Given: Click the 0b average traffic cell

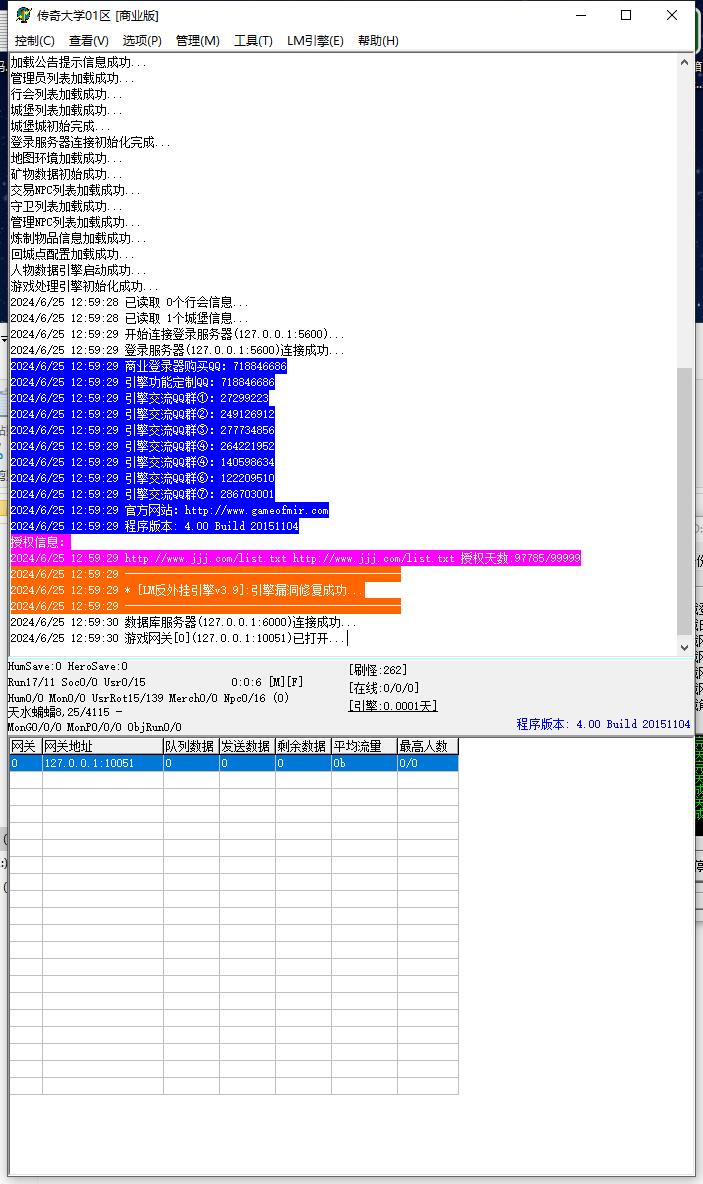Looking at the screenshot, I should pos(364,763).
